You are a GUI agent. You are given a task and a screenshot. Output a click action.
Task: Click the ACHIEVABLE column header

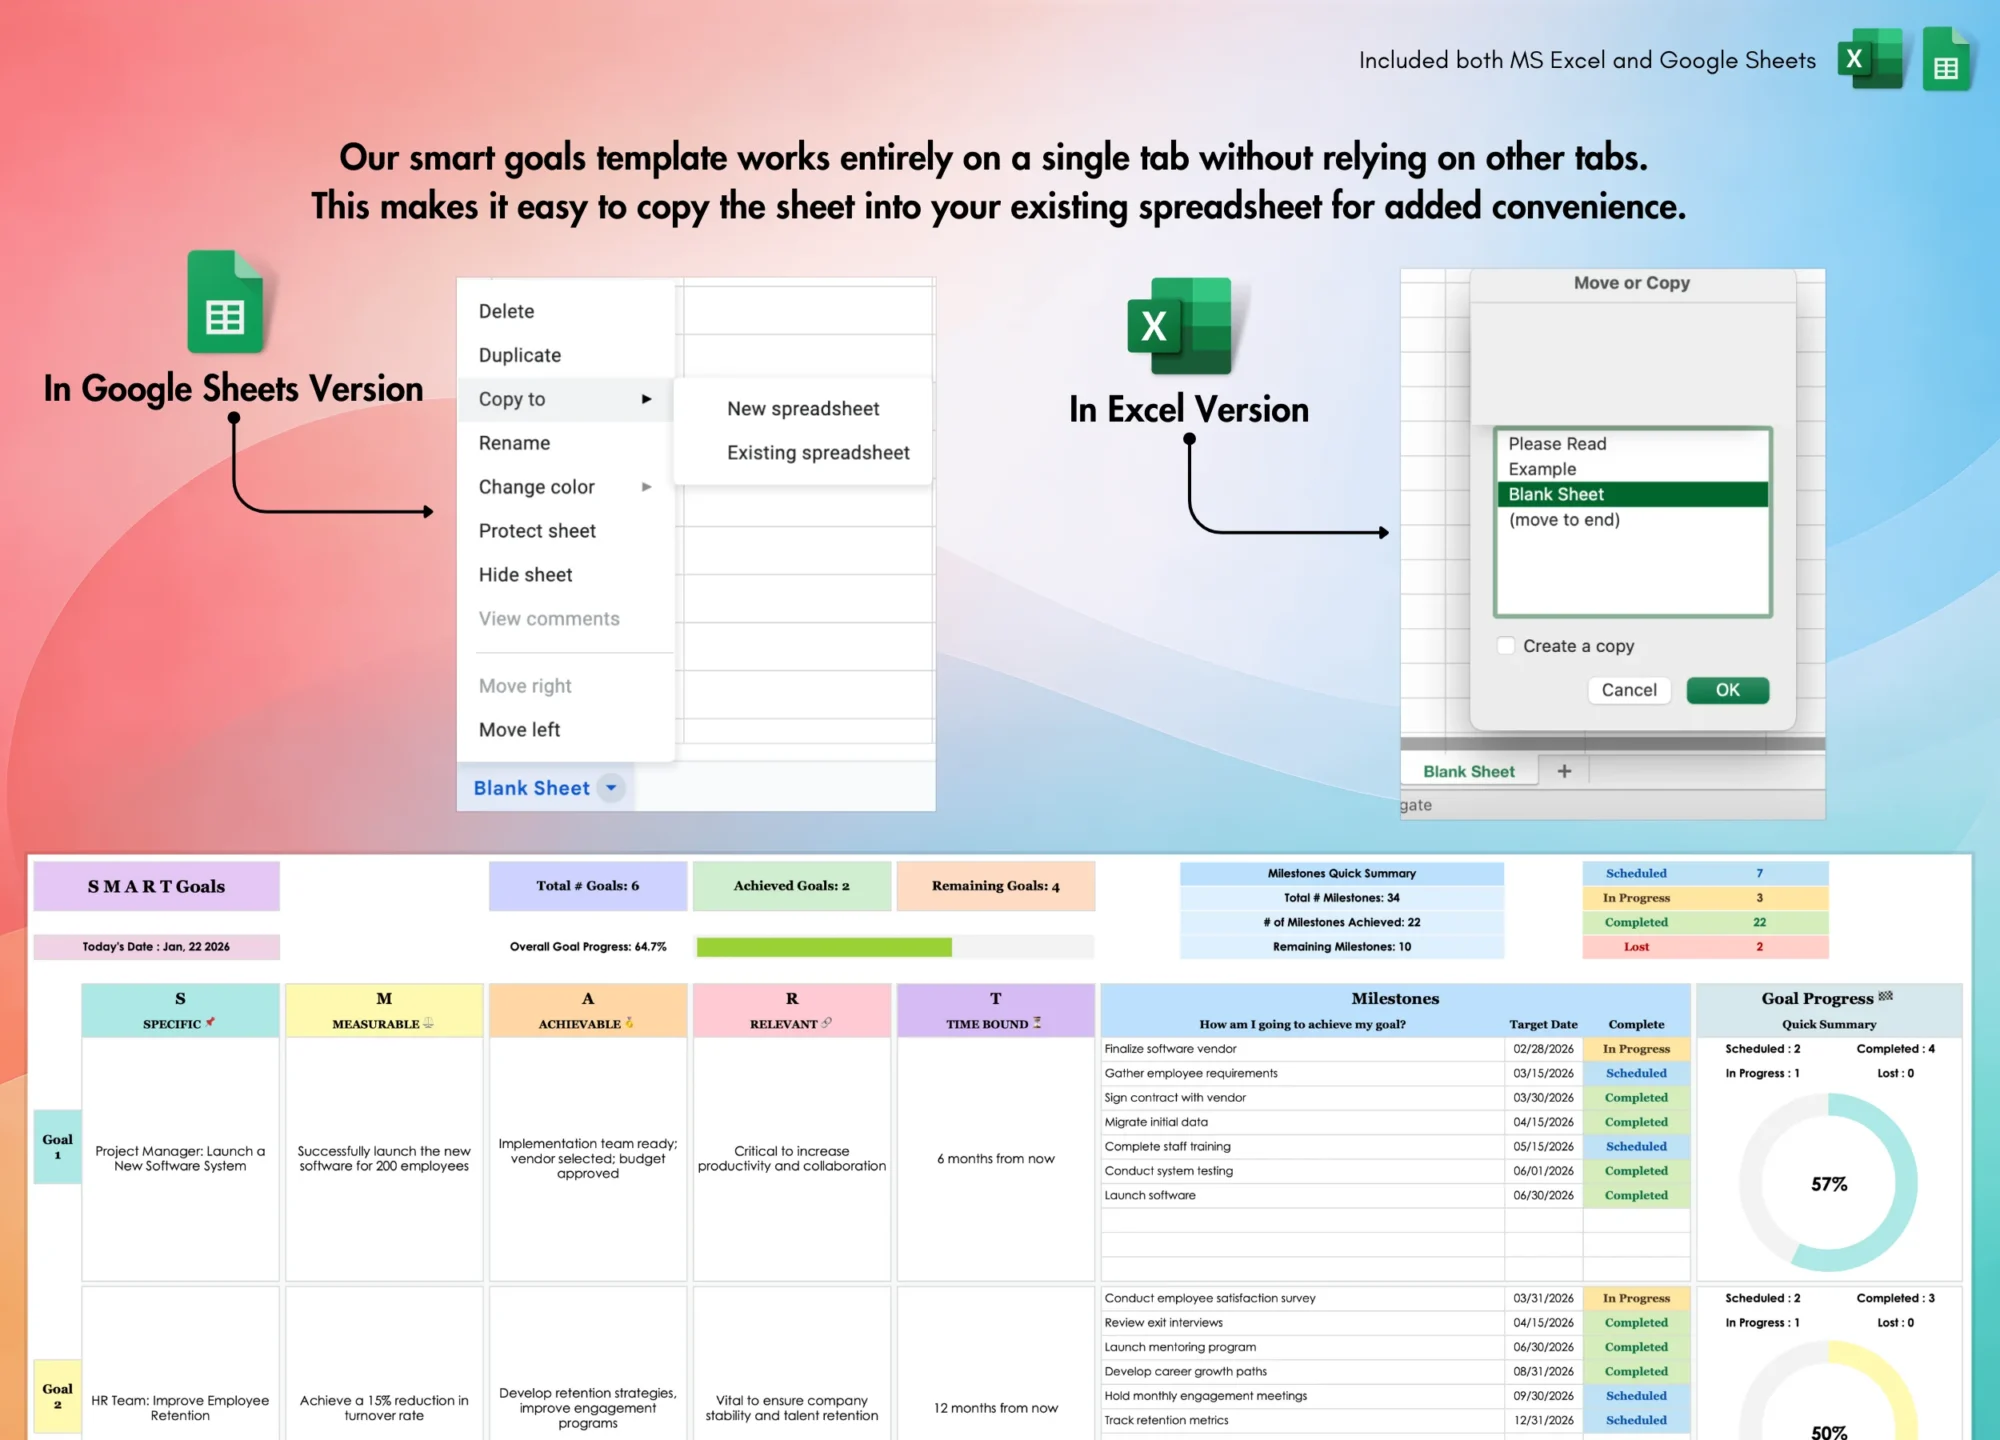point(588,1010)
